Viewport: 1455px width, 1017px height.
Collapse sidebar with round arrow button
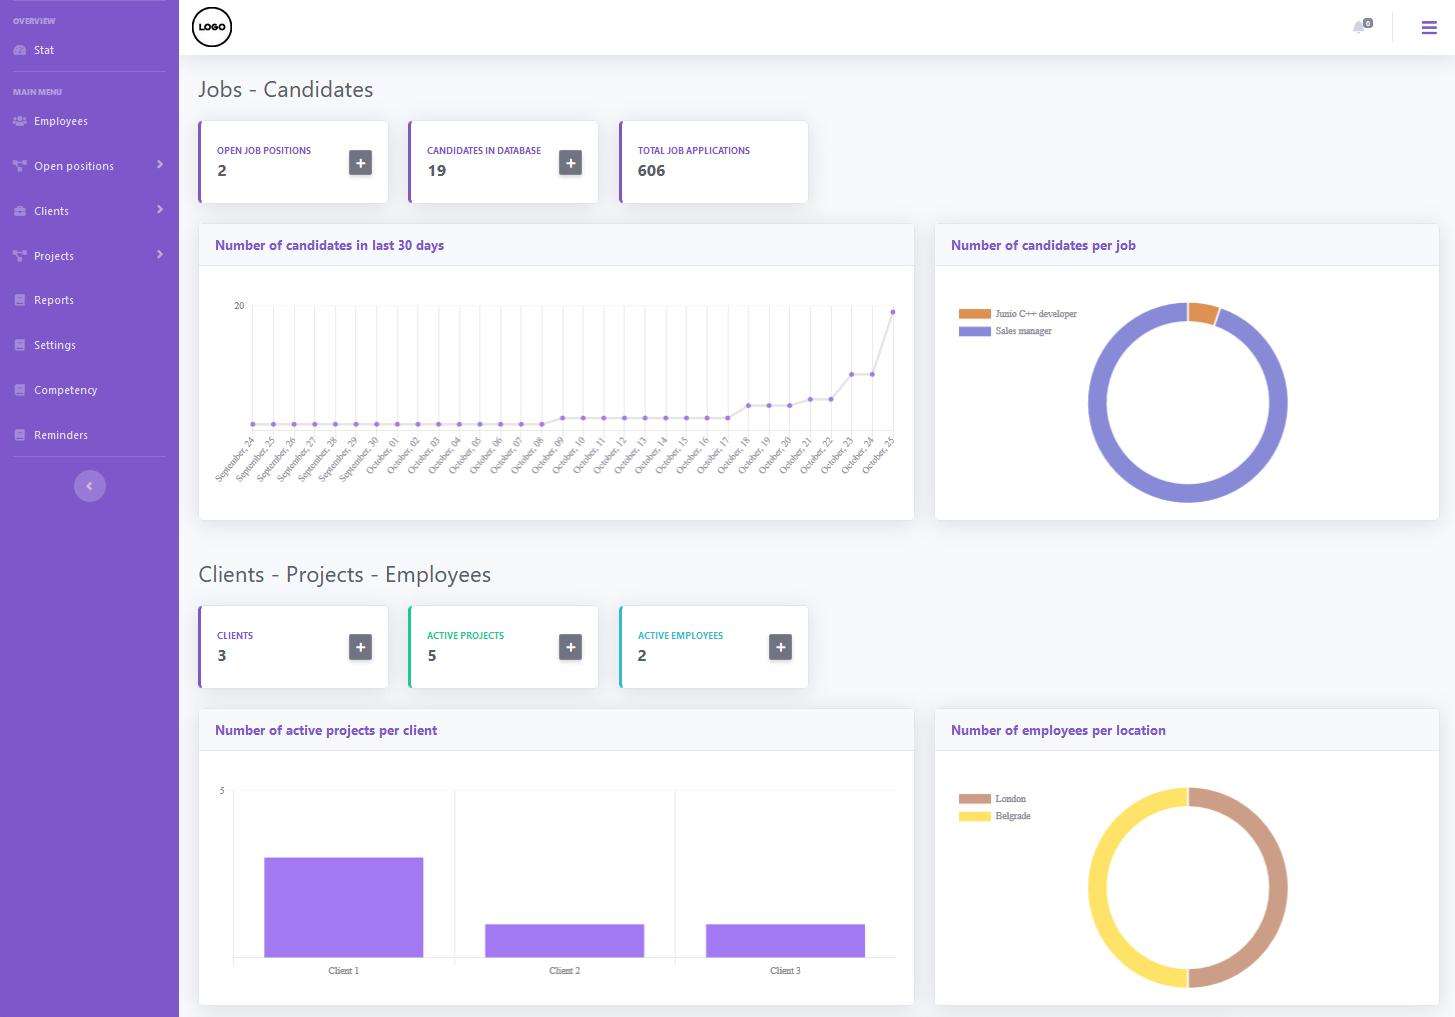click(89, 486)
